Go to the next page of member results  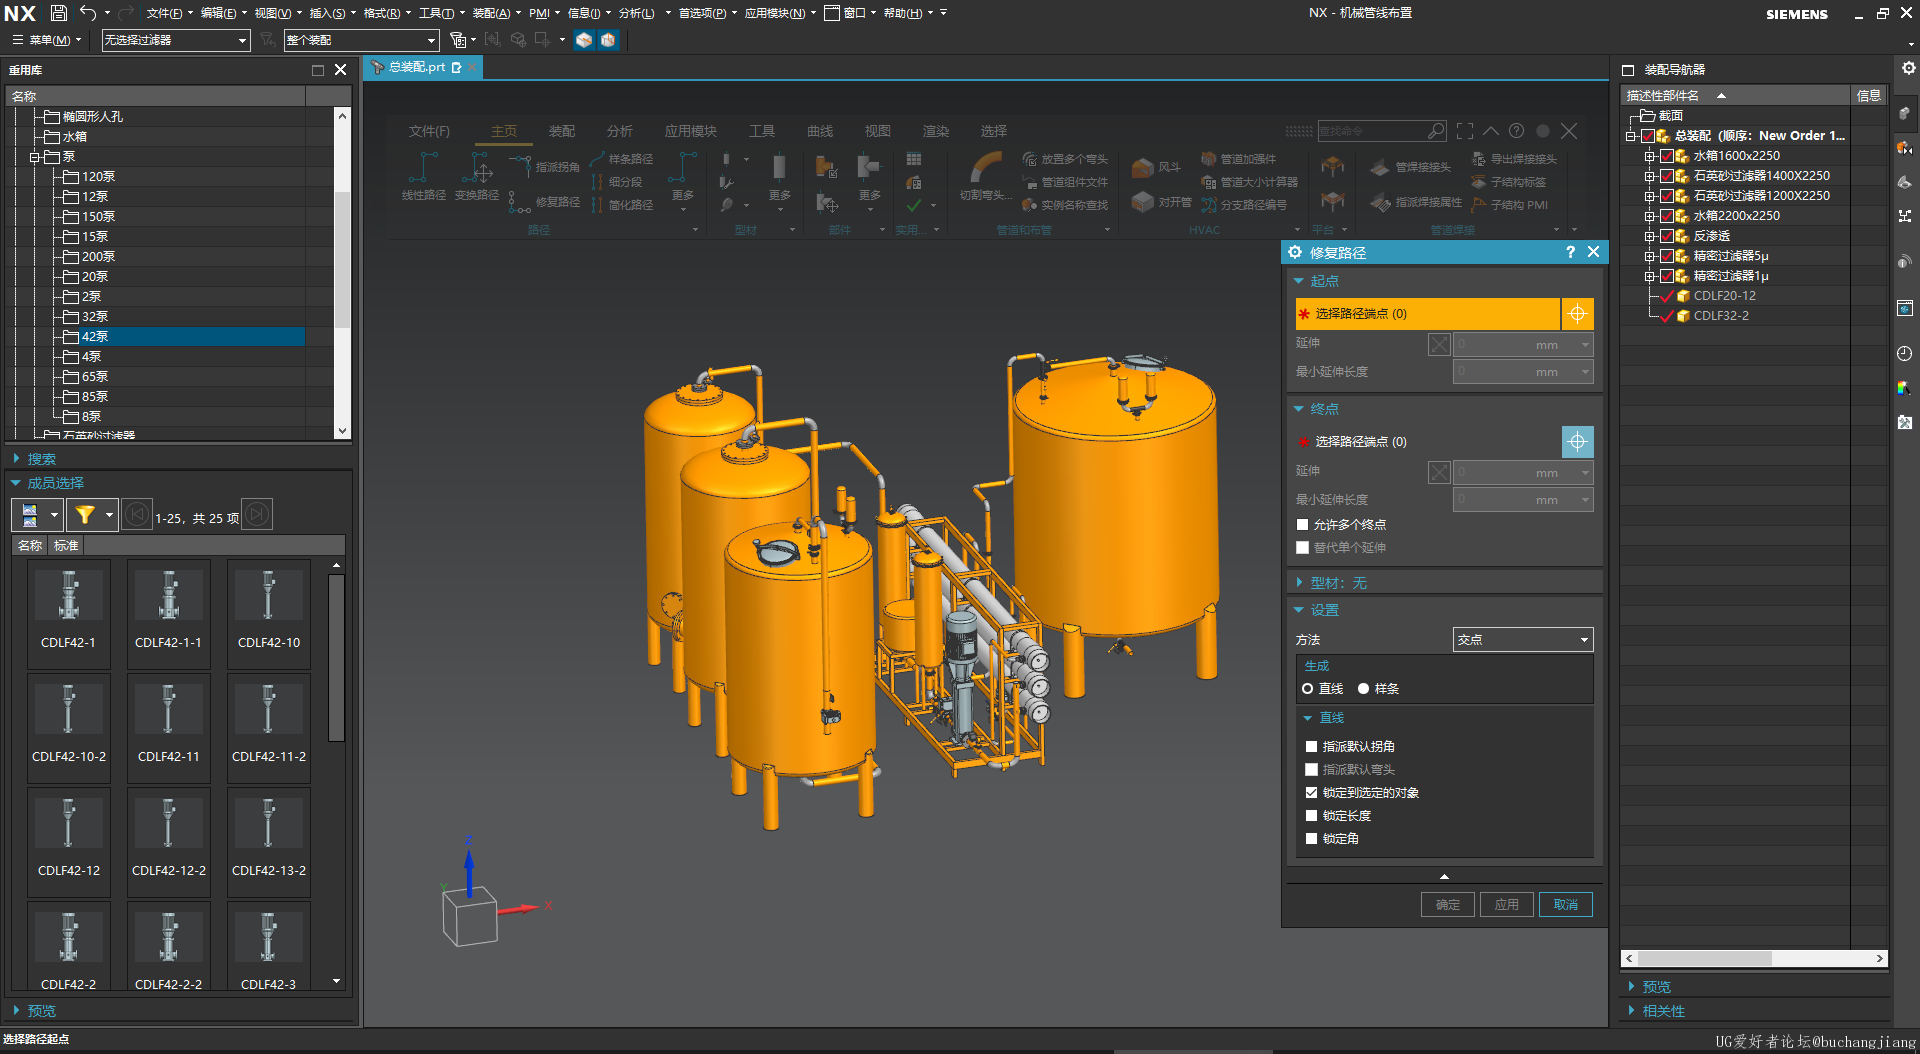[257, 515]
